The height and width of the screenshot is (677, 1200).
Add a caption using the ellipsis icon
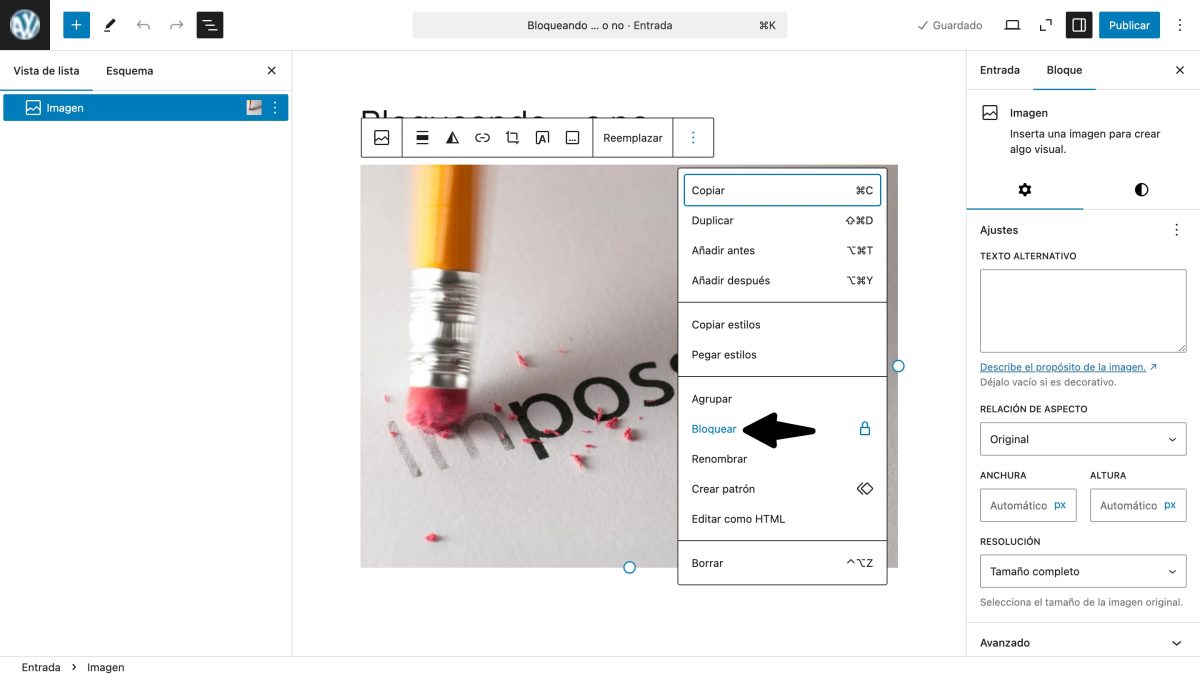coord(572,137)
